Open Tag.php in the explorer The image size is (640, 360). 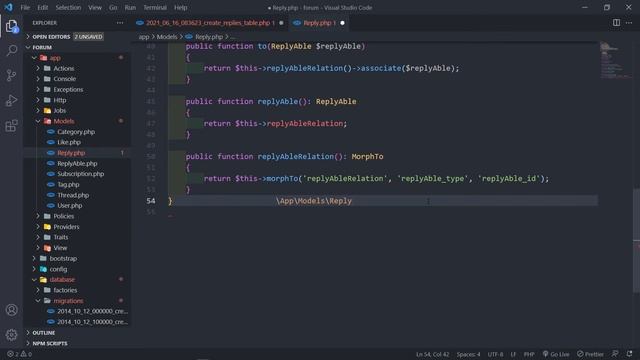(78, 184)
